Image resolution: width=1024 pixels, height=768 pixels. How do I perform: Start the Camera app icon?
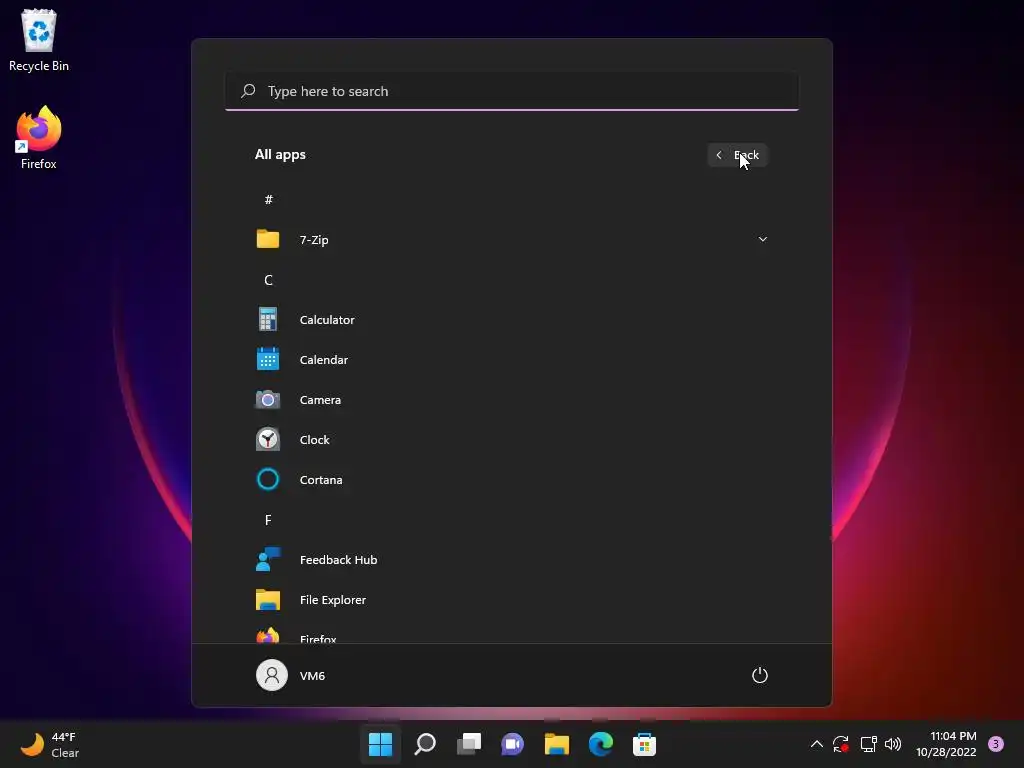(x=268, y=399)
